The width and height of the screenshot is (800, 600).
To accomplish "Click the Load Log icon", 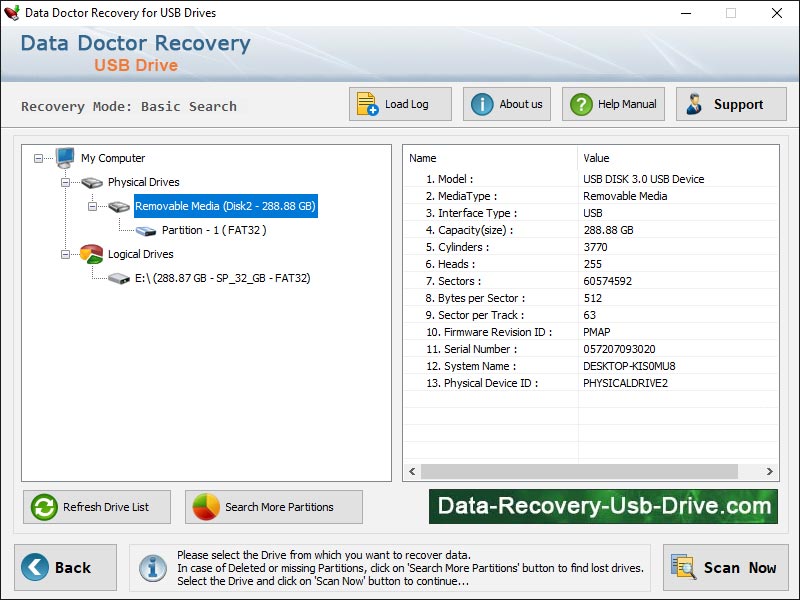I will [x=365, y=103].
